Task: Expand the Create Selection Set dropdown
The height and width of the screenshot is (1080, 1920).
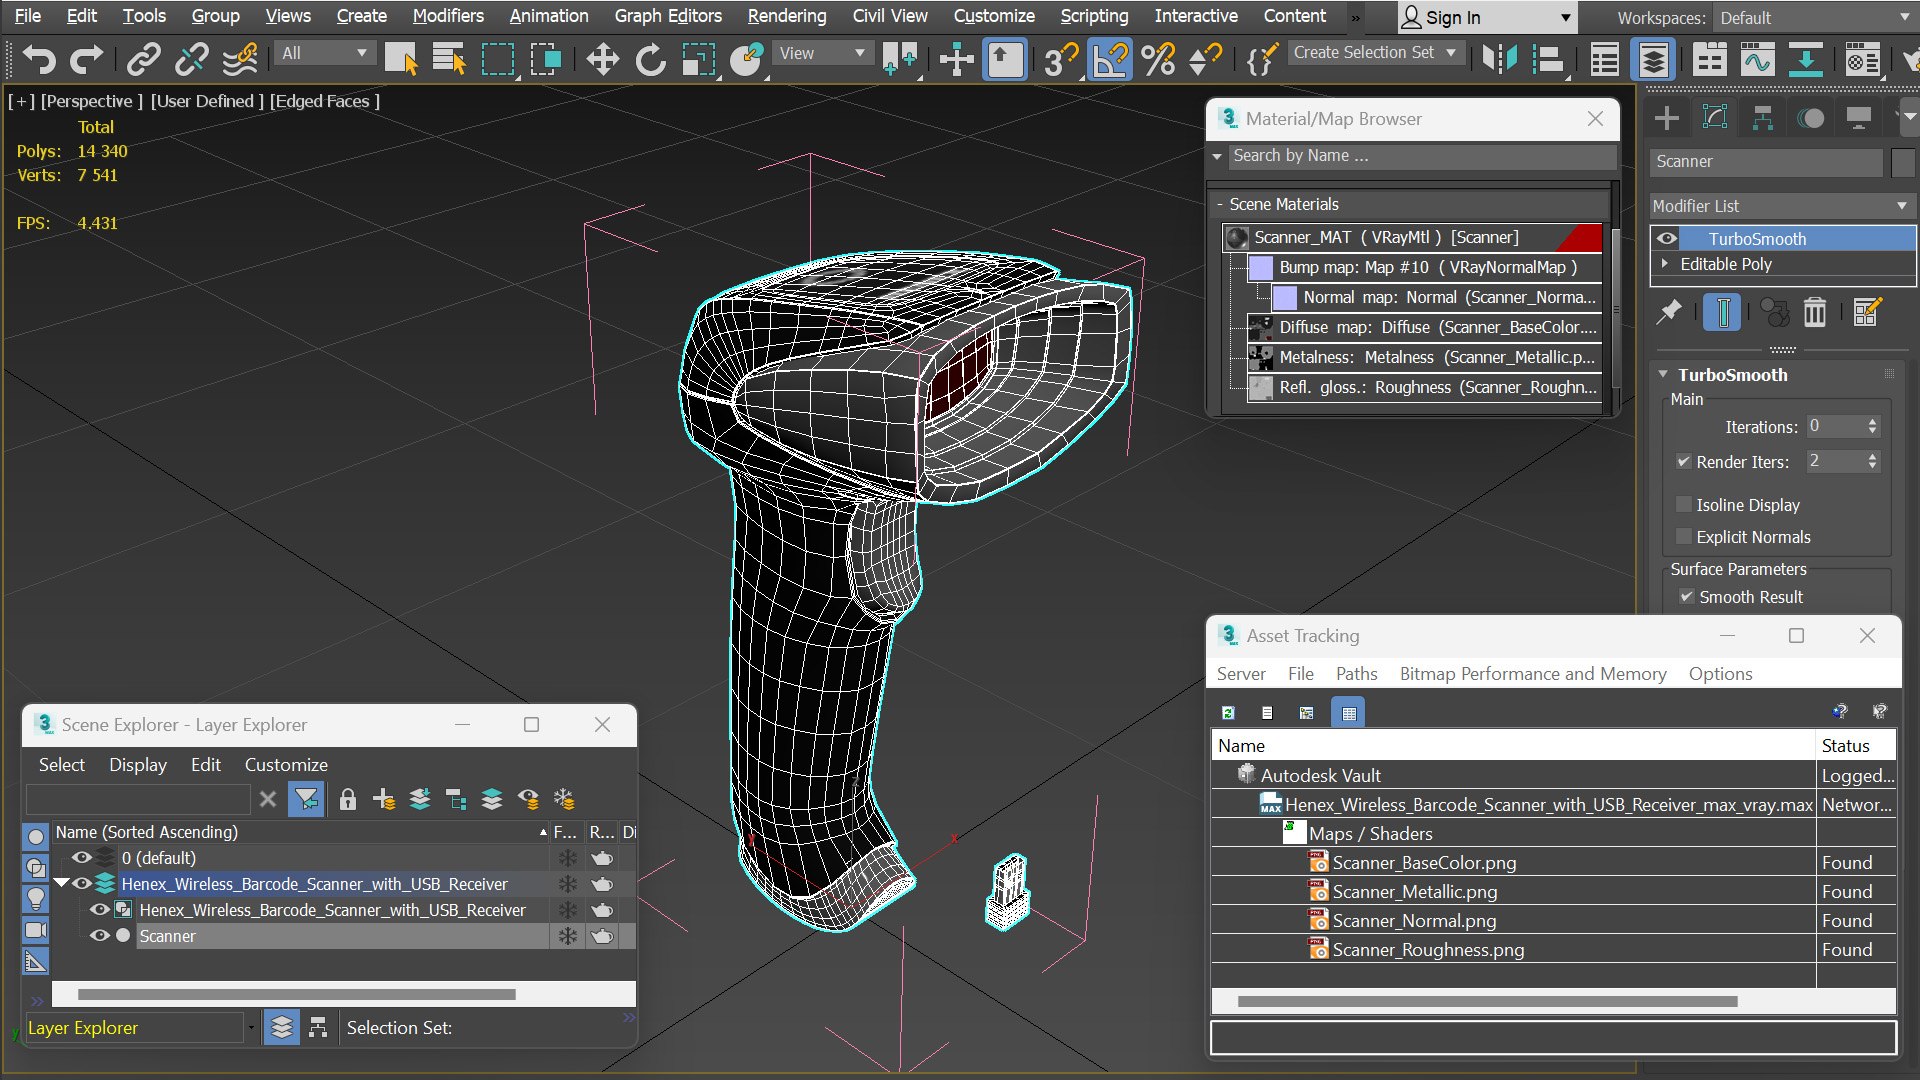Action: (x=1375, y=53)
